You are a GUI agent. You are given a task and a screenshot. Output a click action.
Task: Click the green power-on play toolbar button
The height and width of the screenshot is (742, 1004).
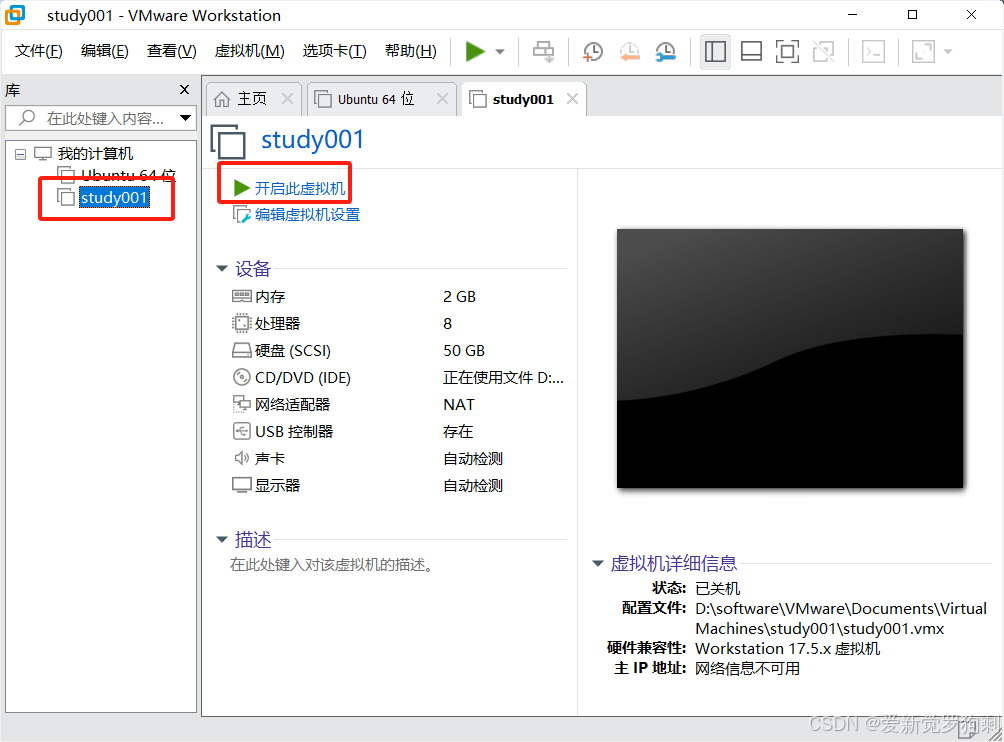click(x=474, y=51)
